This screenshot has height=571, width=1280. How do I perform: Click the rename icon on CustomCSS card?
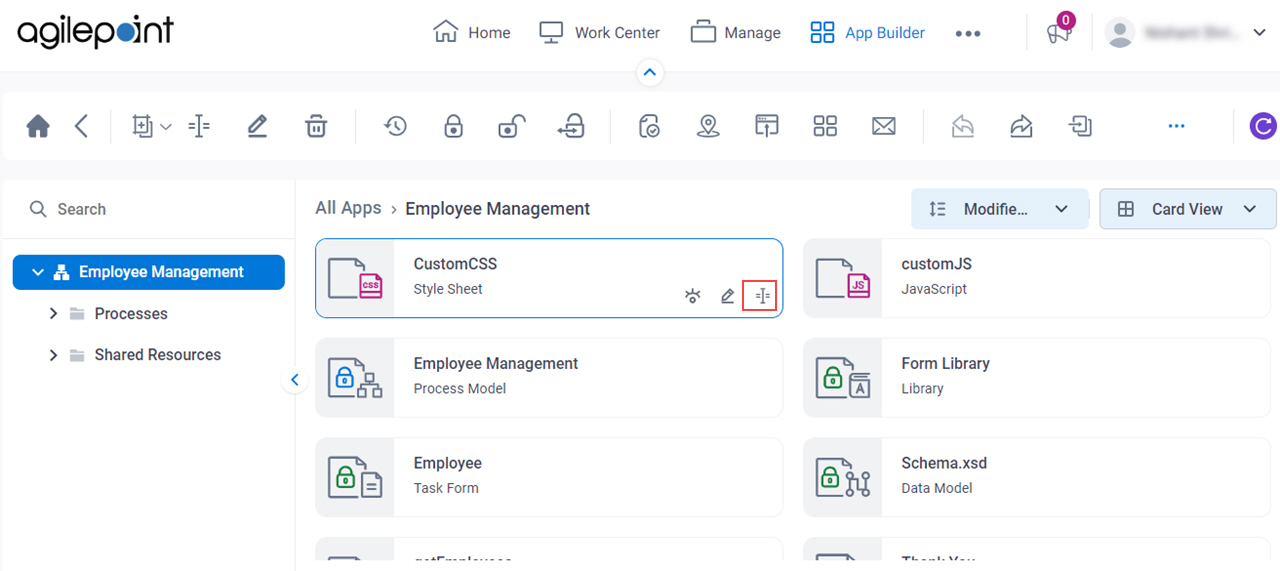coord(762,296)
